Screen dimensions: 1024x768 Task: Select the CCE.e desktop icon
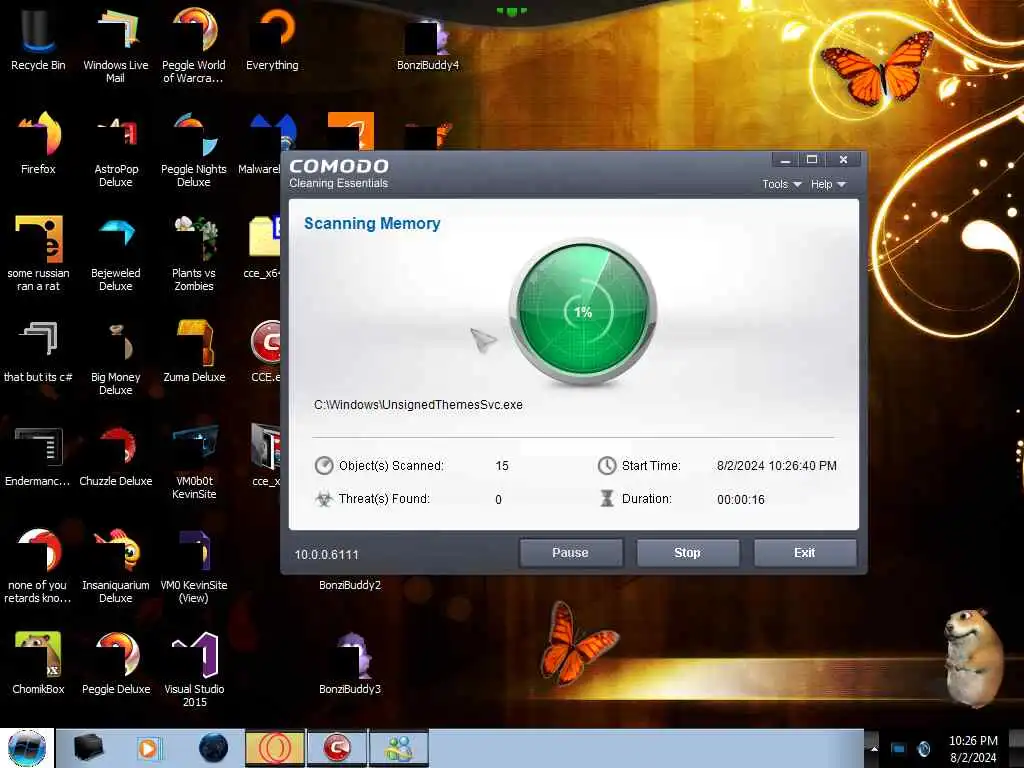click(x=266, y=351)
